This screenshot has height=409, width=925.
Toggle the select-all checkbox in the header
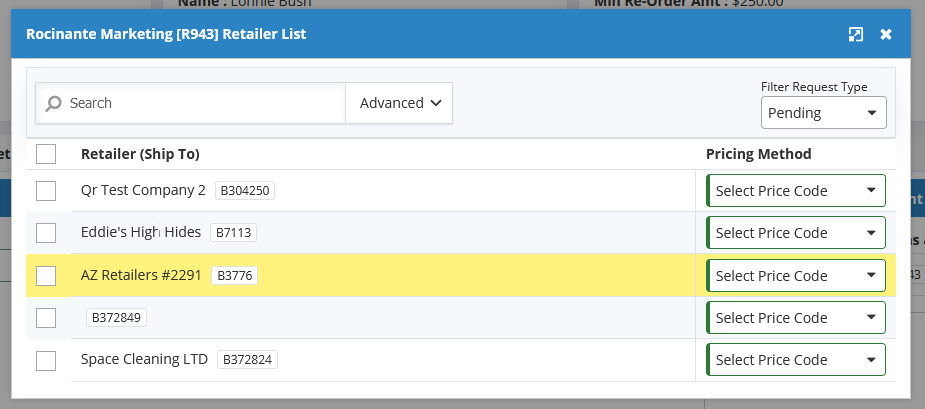46,154
